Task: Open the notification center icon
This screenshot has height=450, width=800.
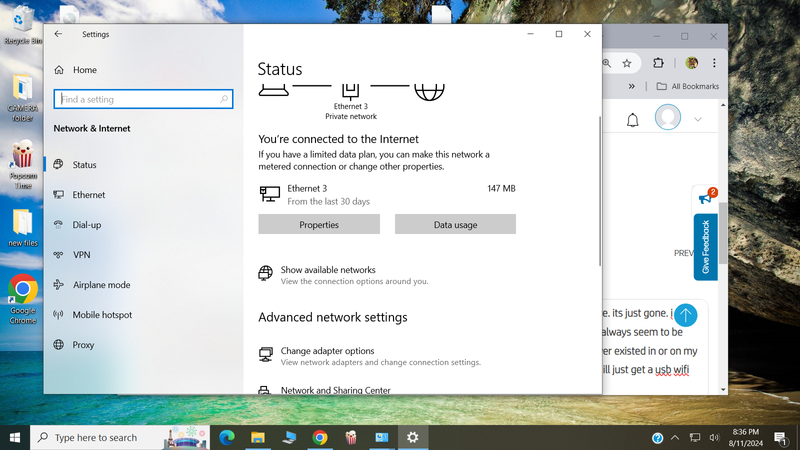Action: pos(780,438)
